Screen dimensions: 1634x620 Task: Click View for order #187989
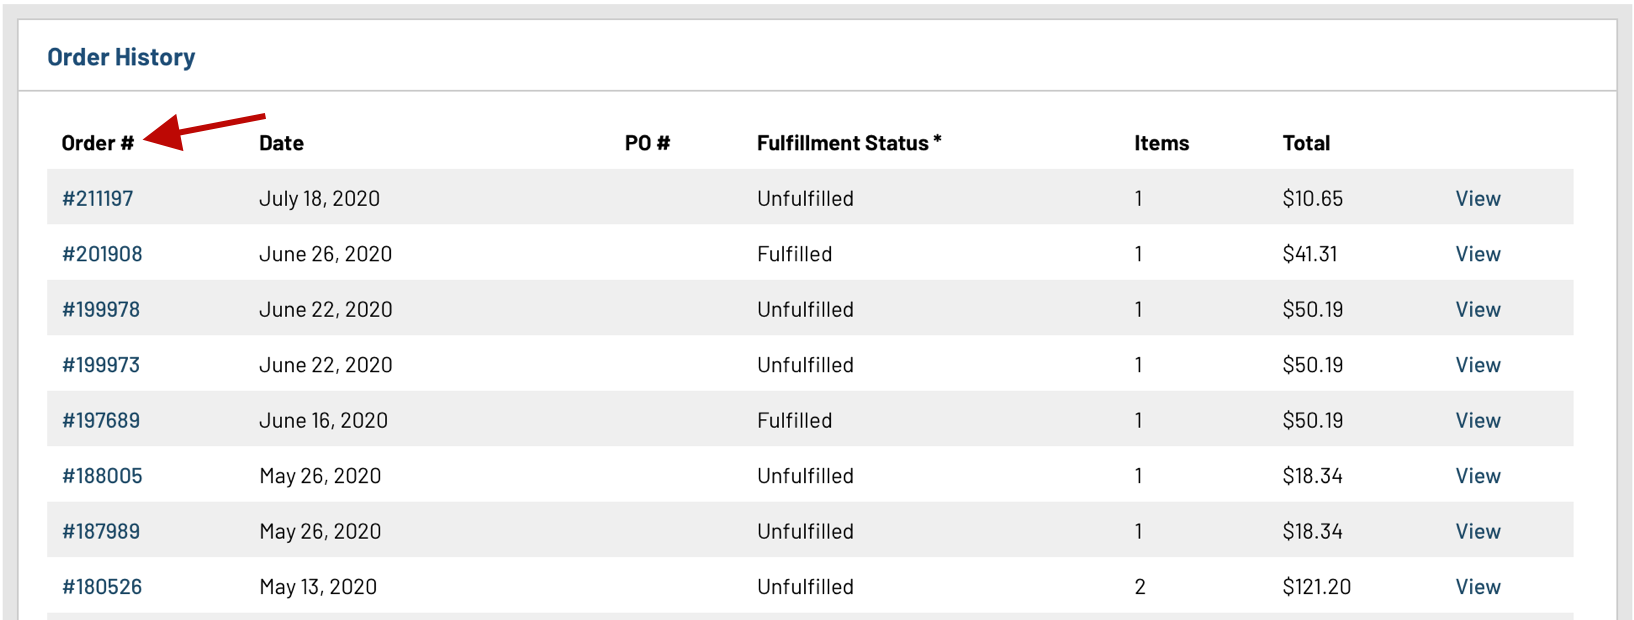pos(1478,531)
